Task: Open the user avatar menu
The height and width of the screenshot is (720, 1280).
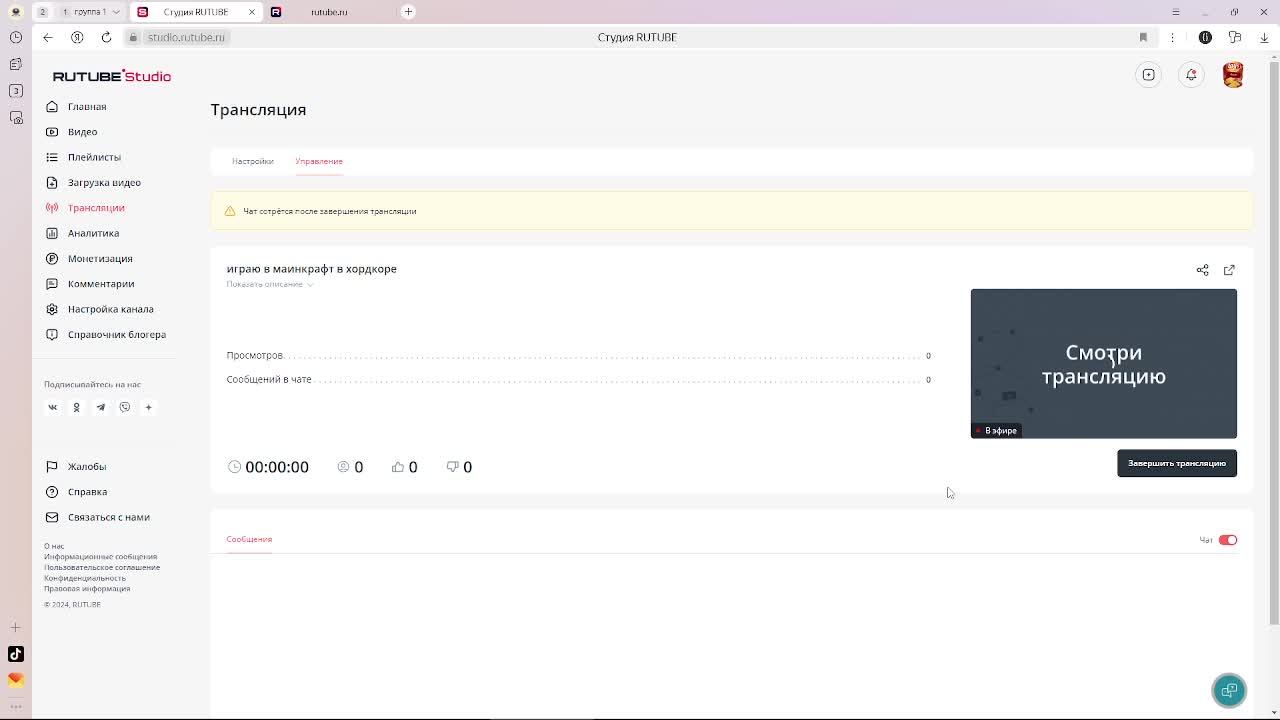Action: pos(1233,75)
